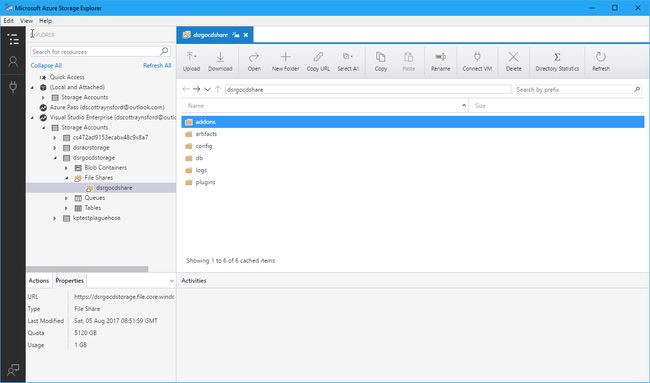Select the Azure Pass subscription node
The width and height of the screenshot is (650, 383).
pos(107,107)
